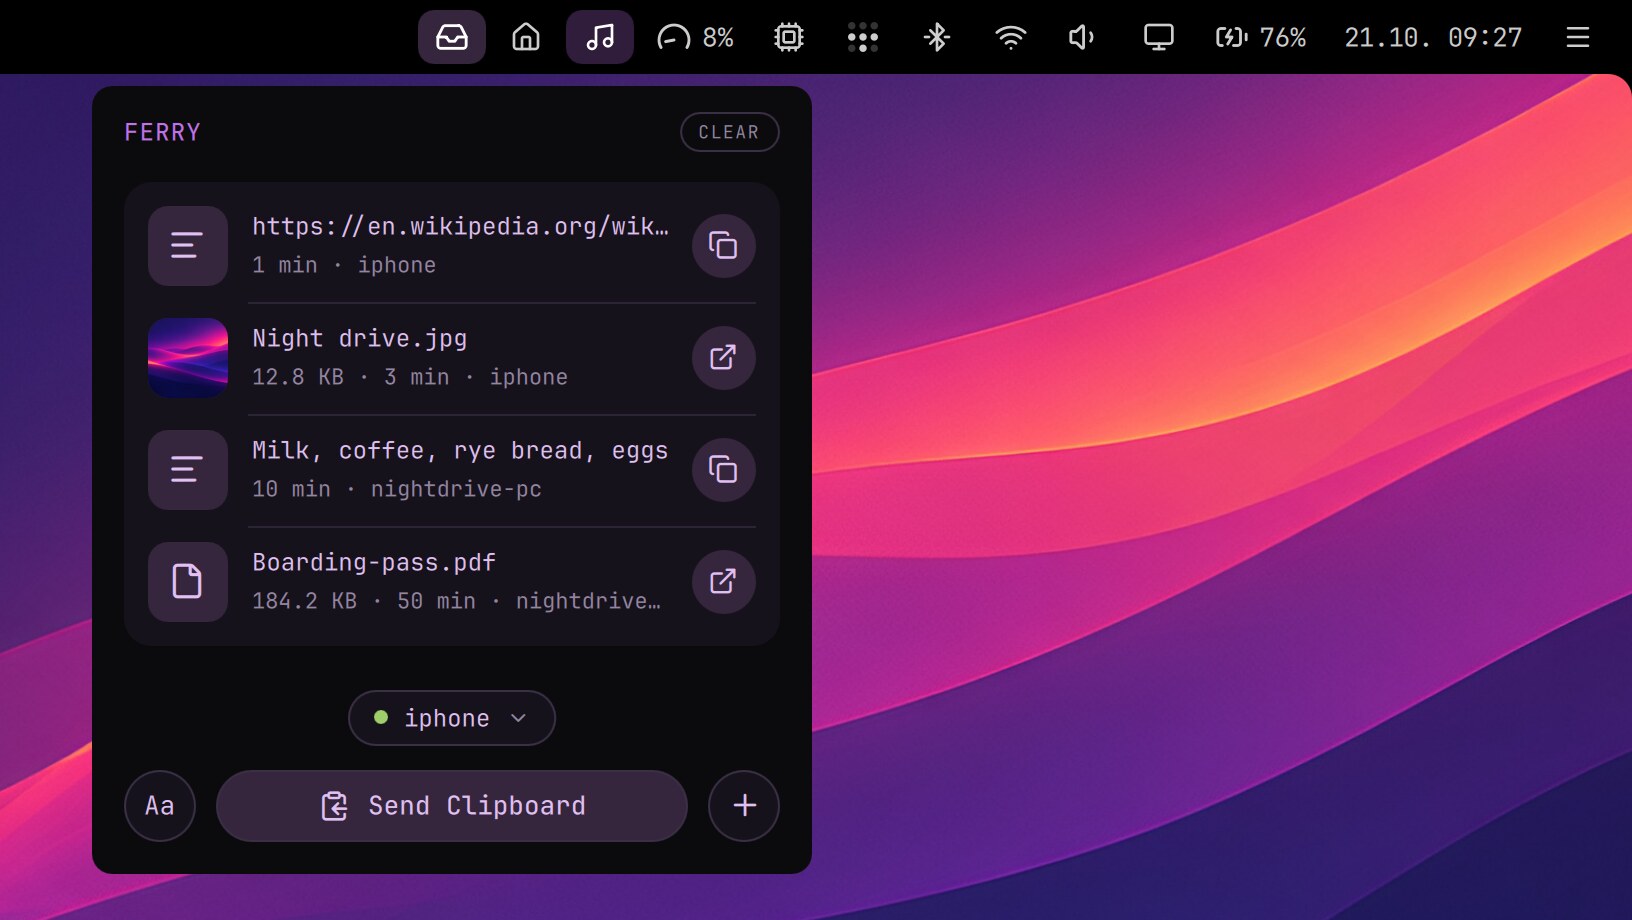Click the text icon of grocery note

(x=188, y=470)
